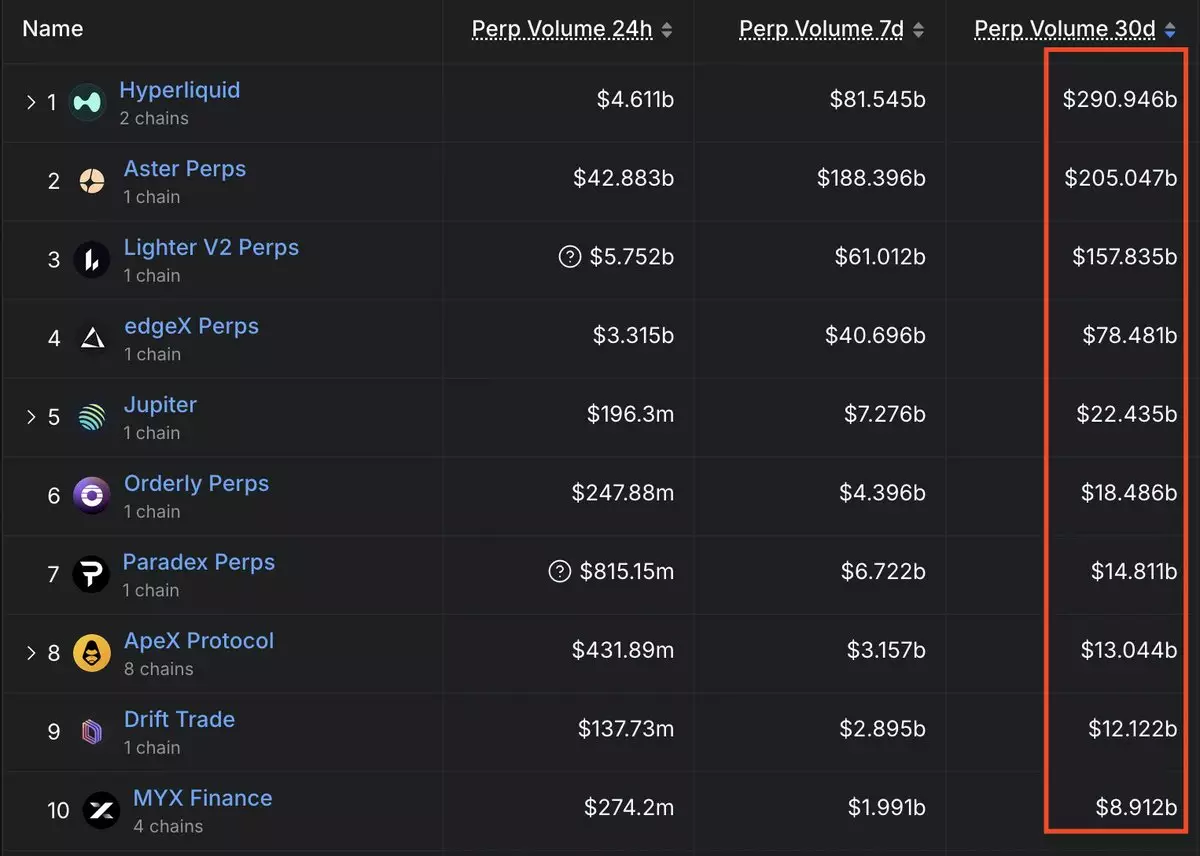Click the Paradex Perps logo icon

tap(92, 574)
